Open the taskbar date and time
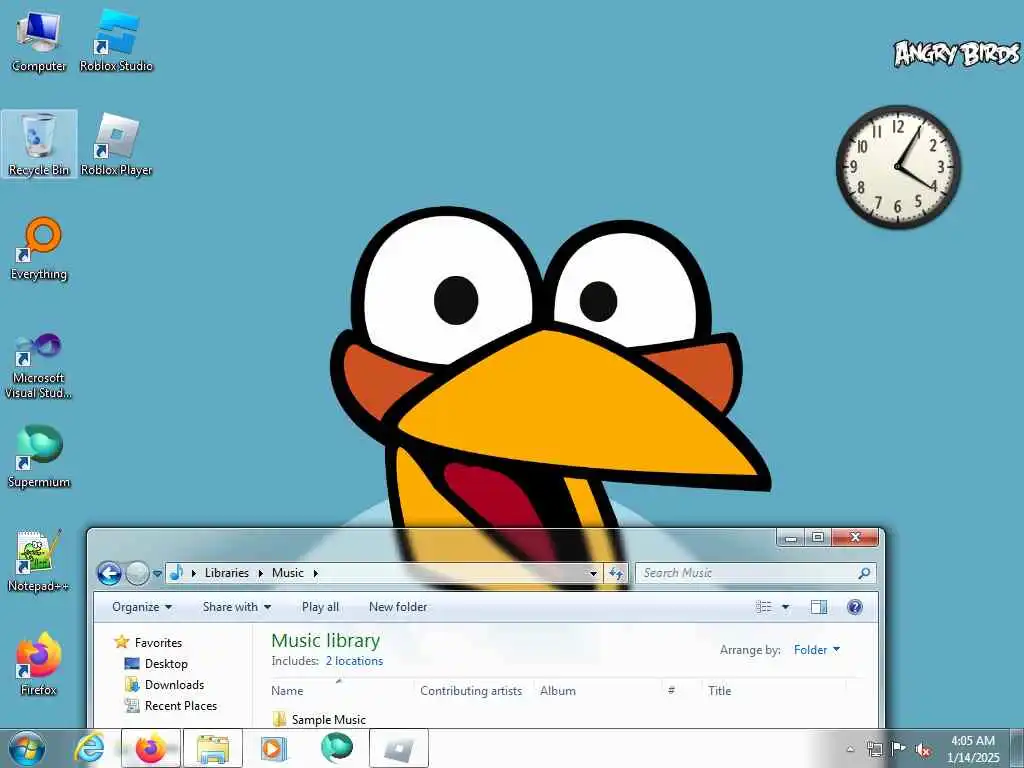Screen dimensions: 1024x768 (x=973, y=749)
